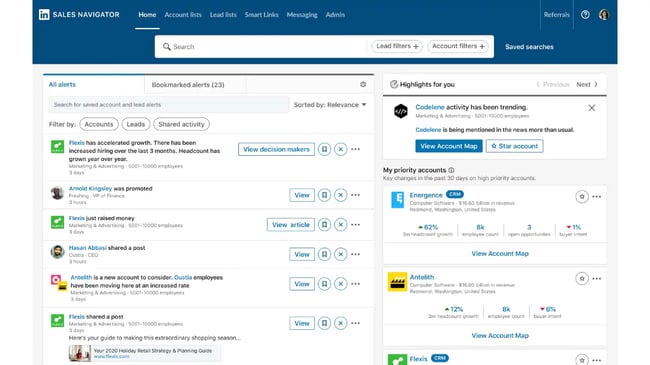
Task: Open Messaging in navigation
Action: click(302, 15)
